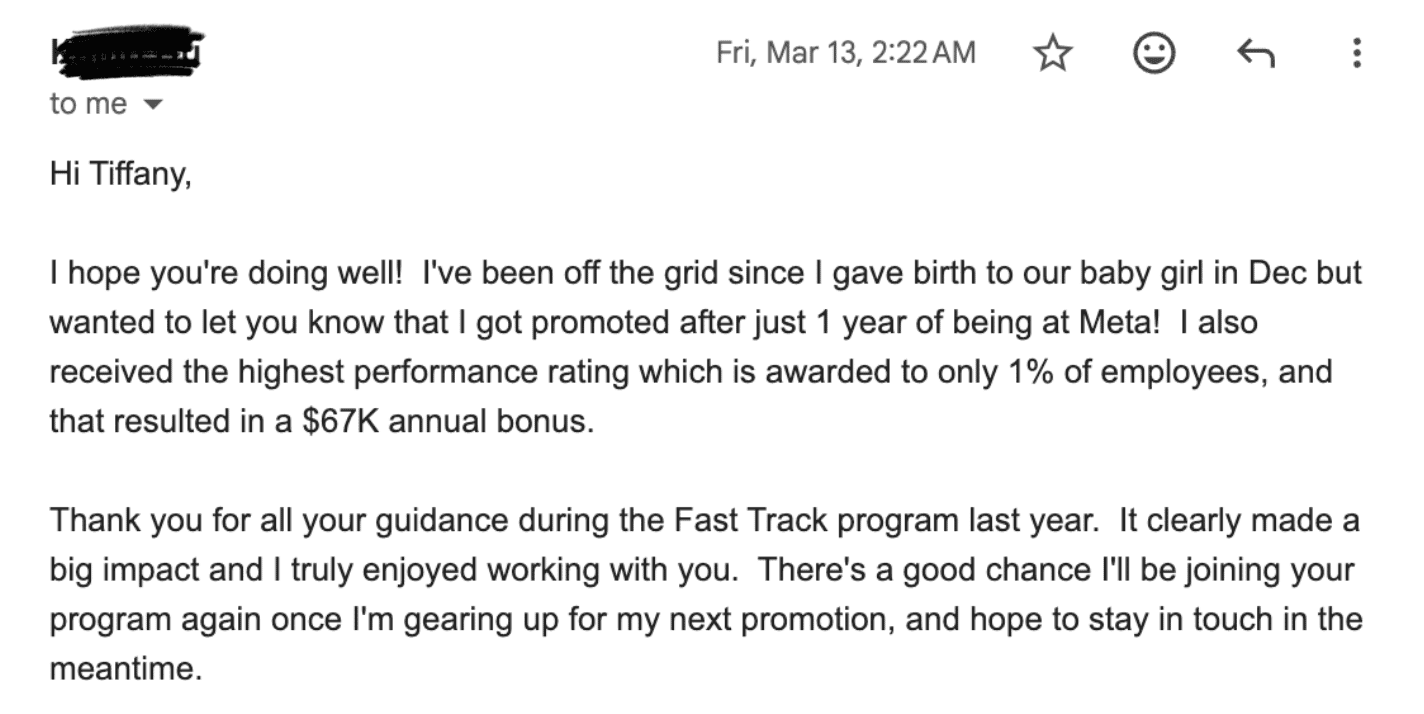This screenshot has width=1424, height=714.
Task: Open the three-dot More options menu
Action: [1356, 53]
